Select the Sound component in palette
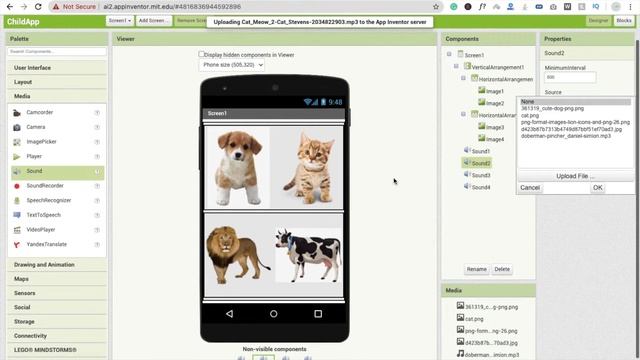 [x=58, y=171]
